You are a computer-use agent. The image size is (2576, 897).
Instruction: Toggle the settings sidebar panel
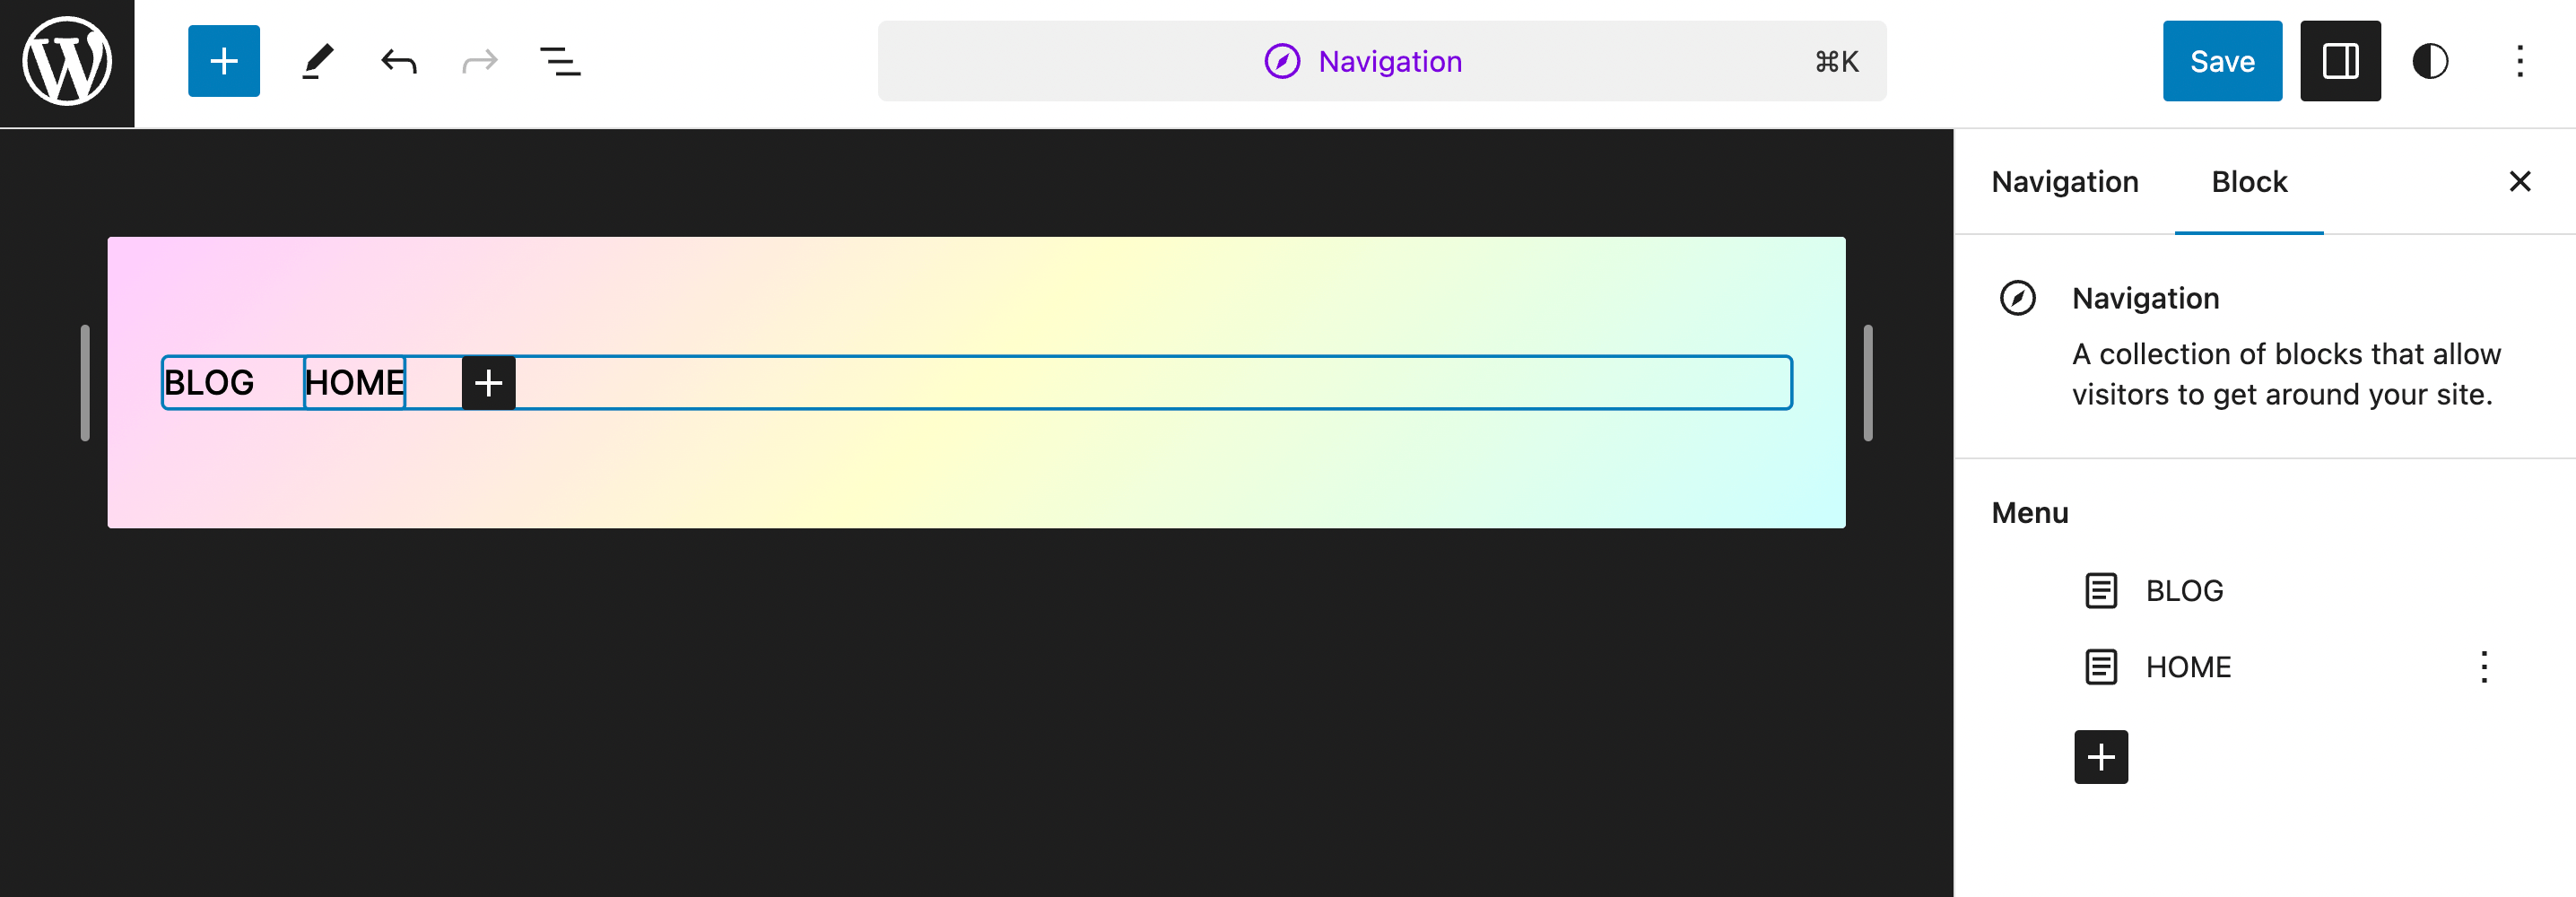pos(2340,61)
